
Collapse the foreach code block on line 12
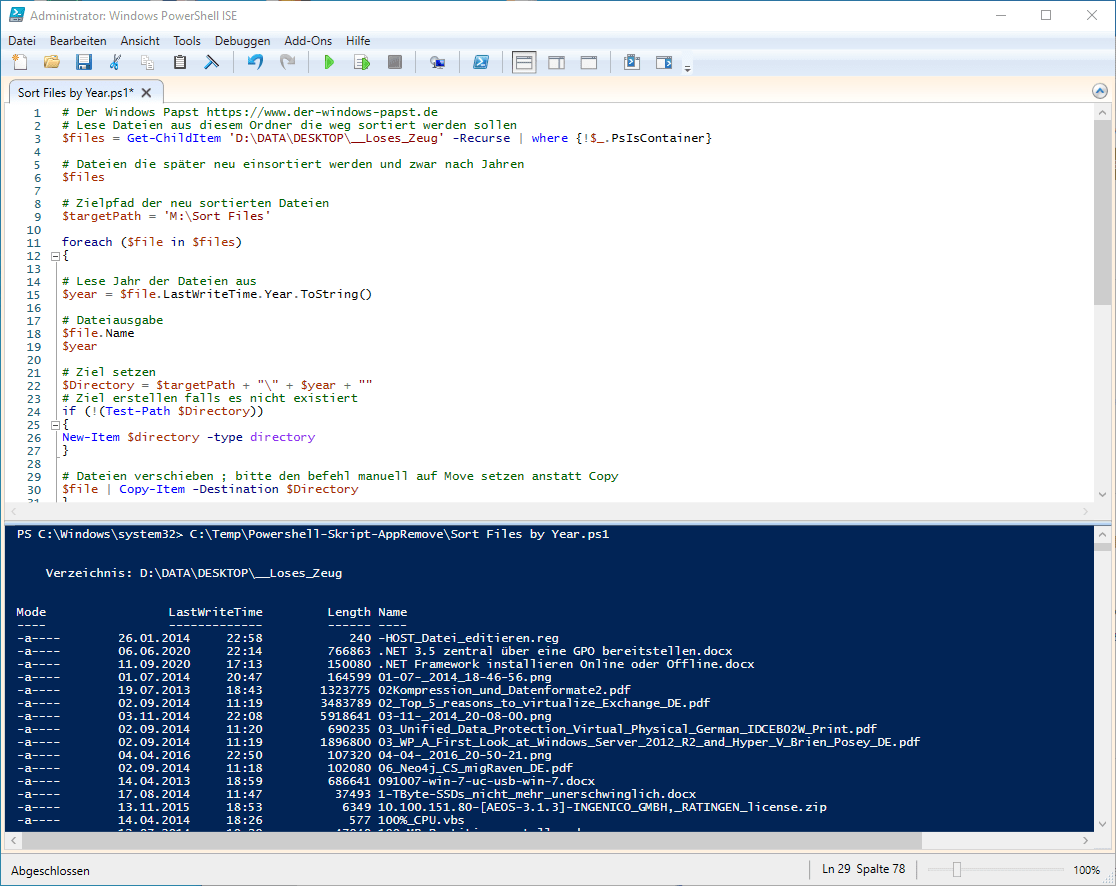[x=54, y=256]
